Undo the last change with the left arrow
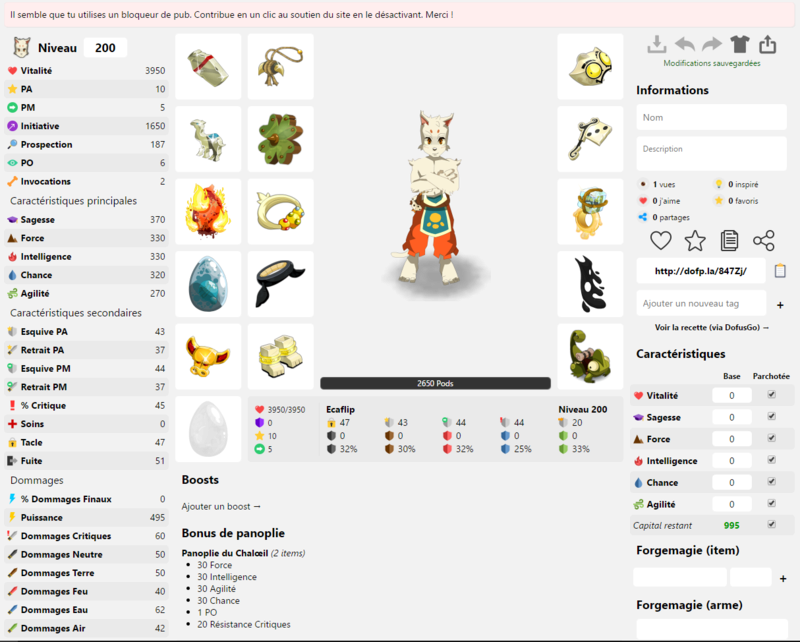This screenshot has height=642, width=800. pos(685,45)
